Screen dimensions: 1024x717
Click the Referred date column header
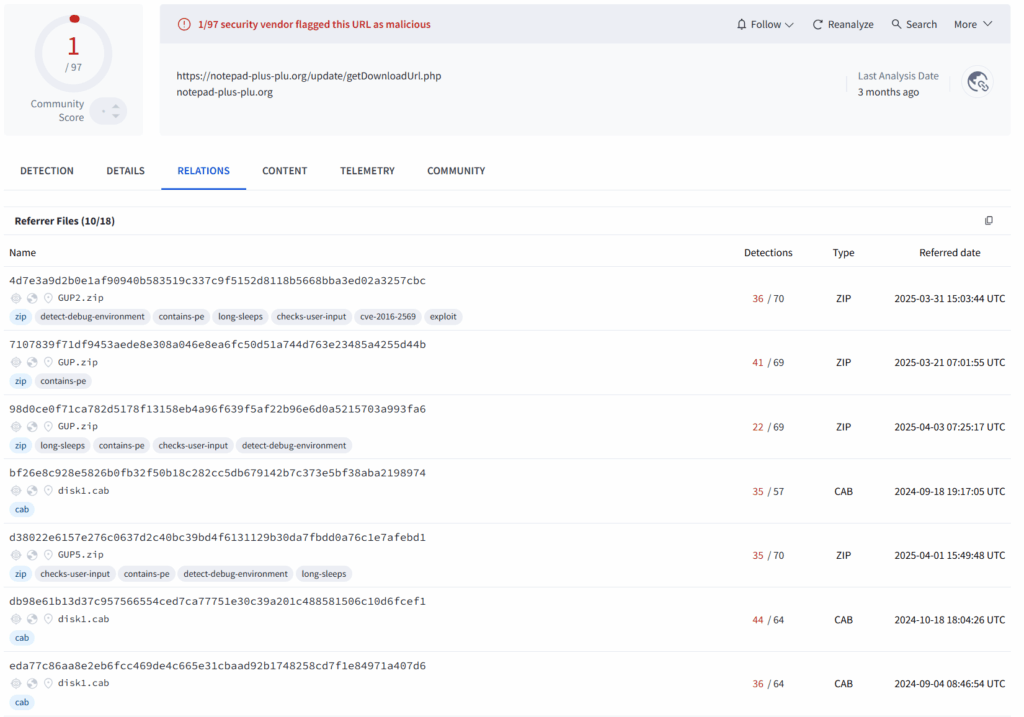950,253
